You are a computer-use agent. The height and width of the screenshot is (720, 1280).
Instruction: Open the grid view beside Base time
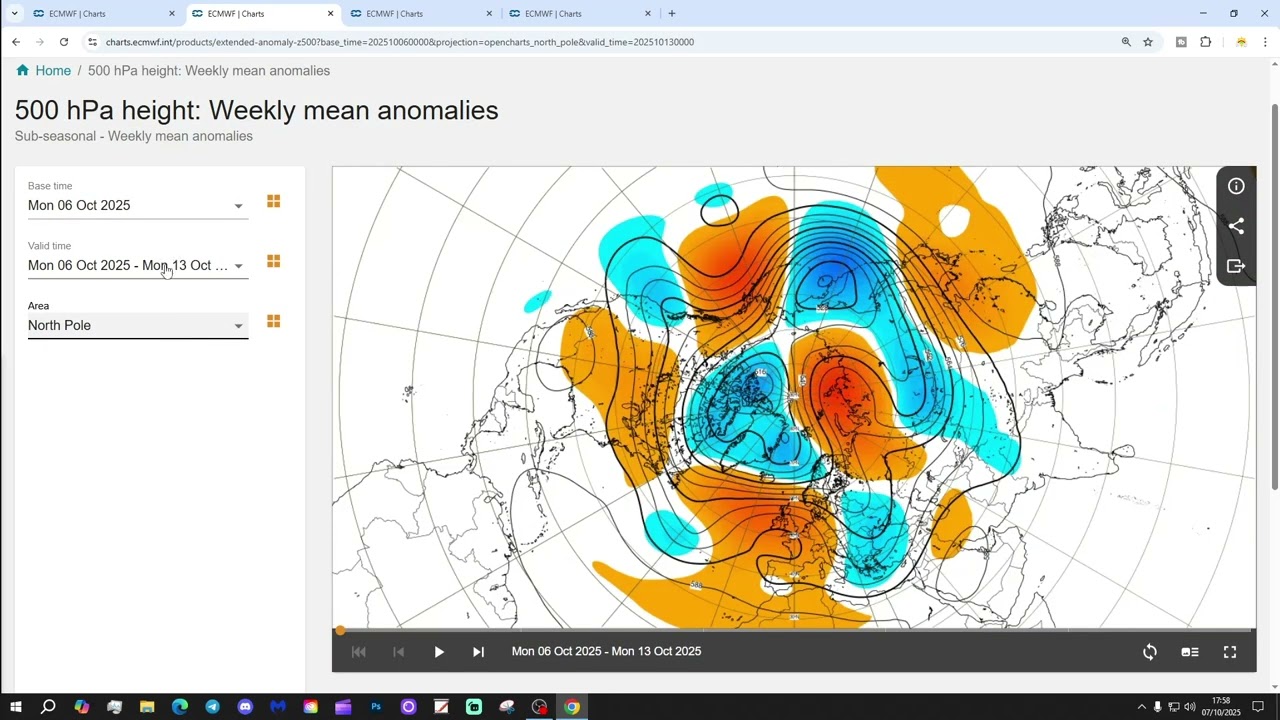coord(273,202)
